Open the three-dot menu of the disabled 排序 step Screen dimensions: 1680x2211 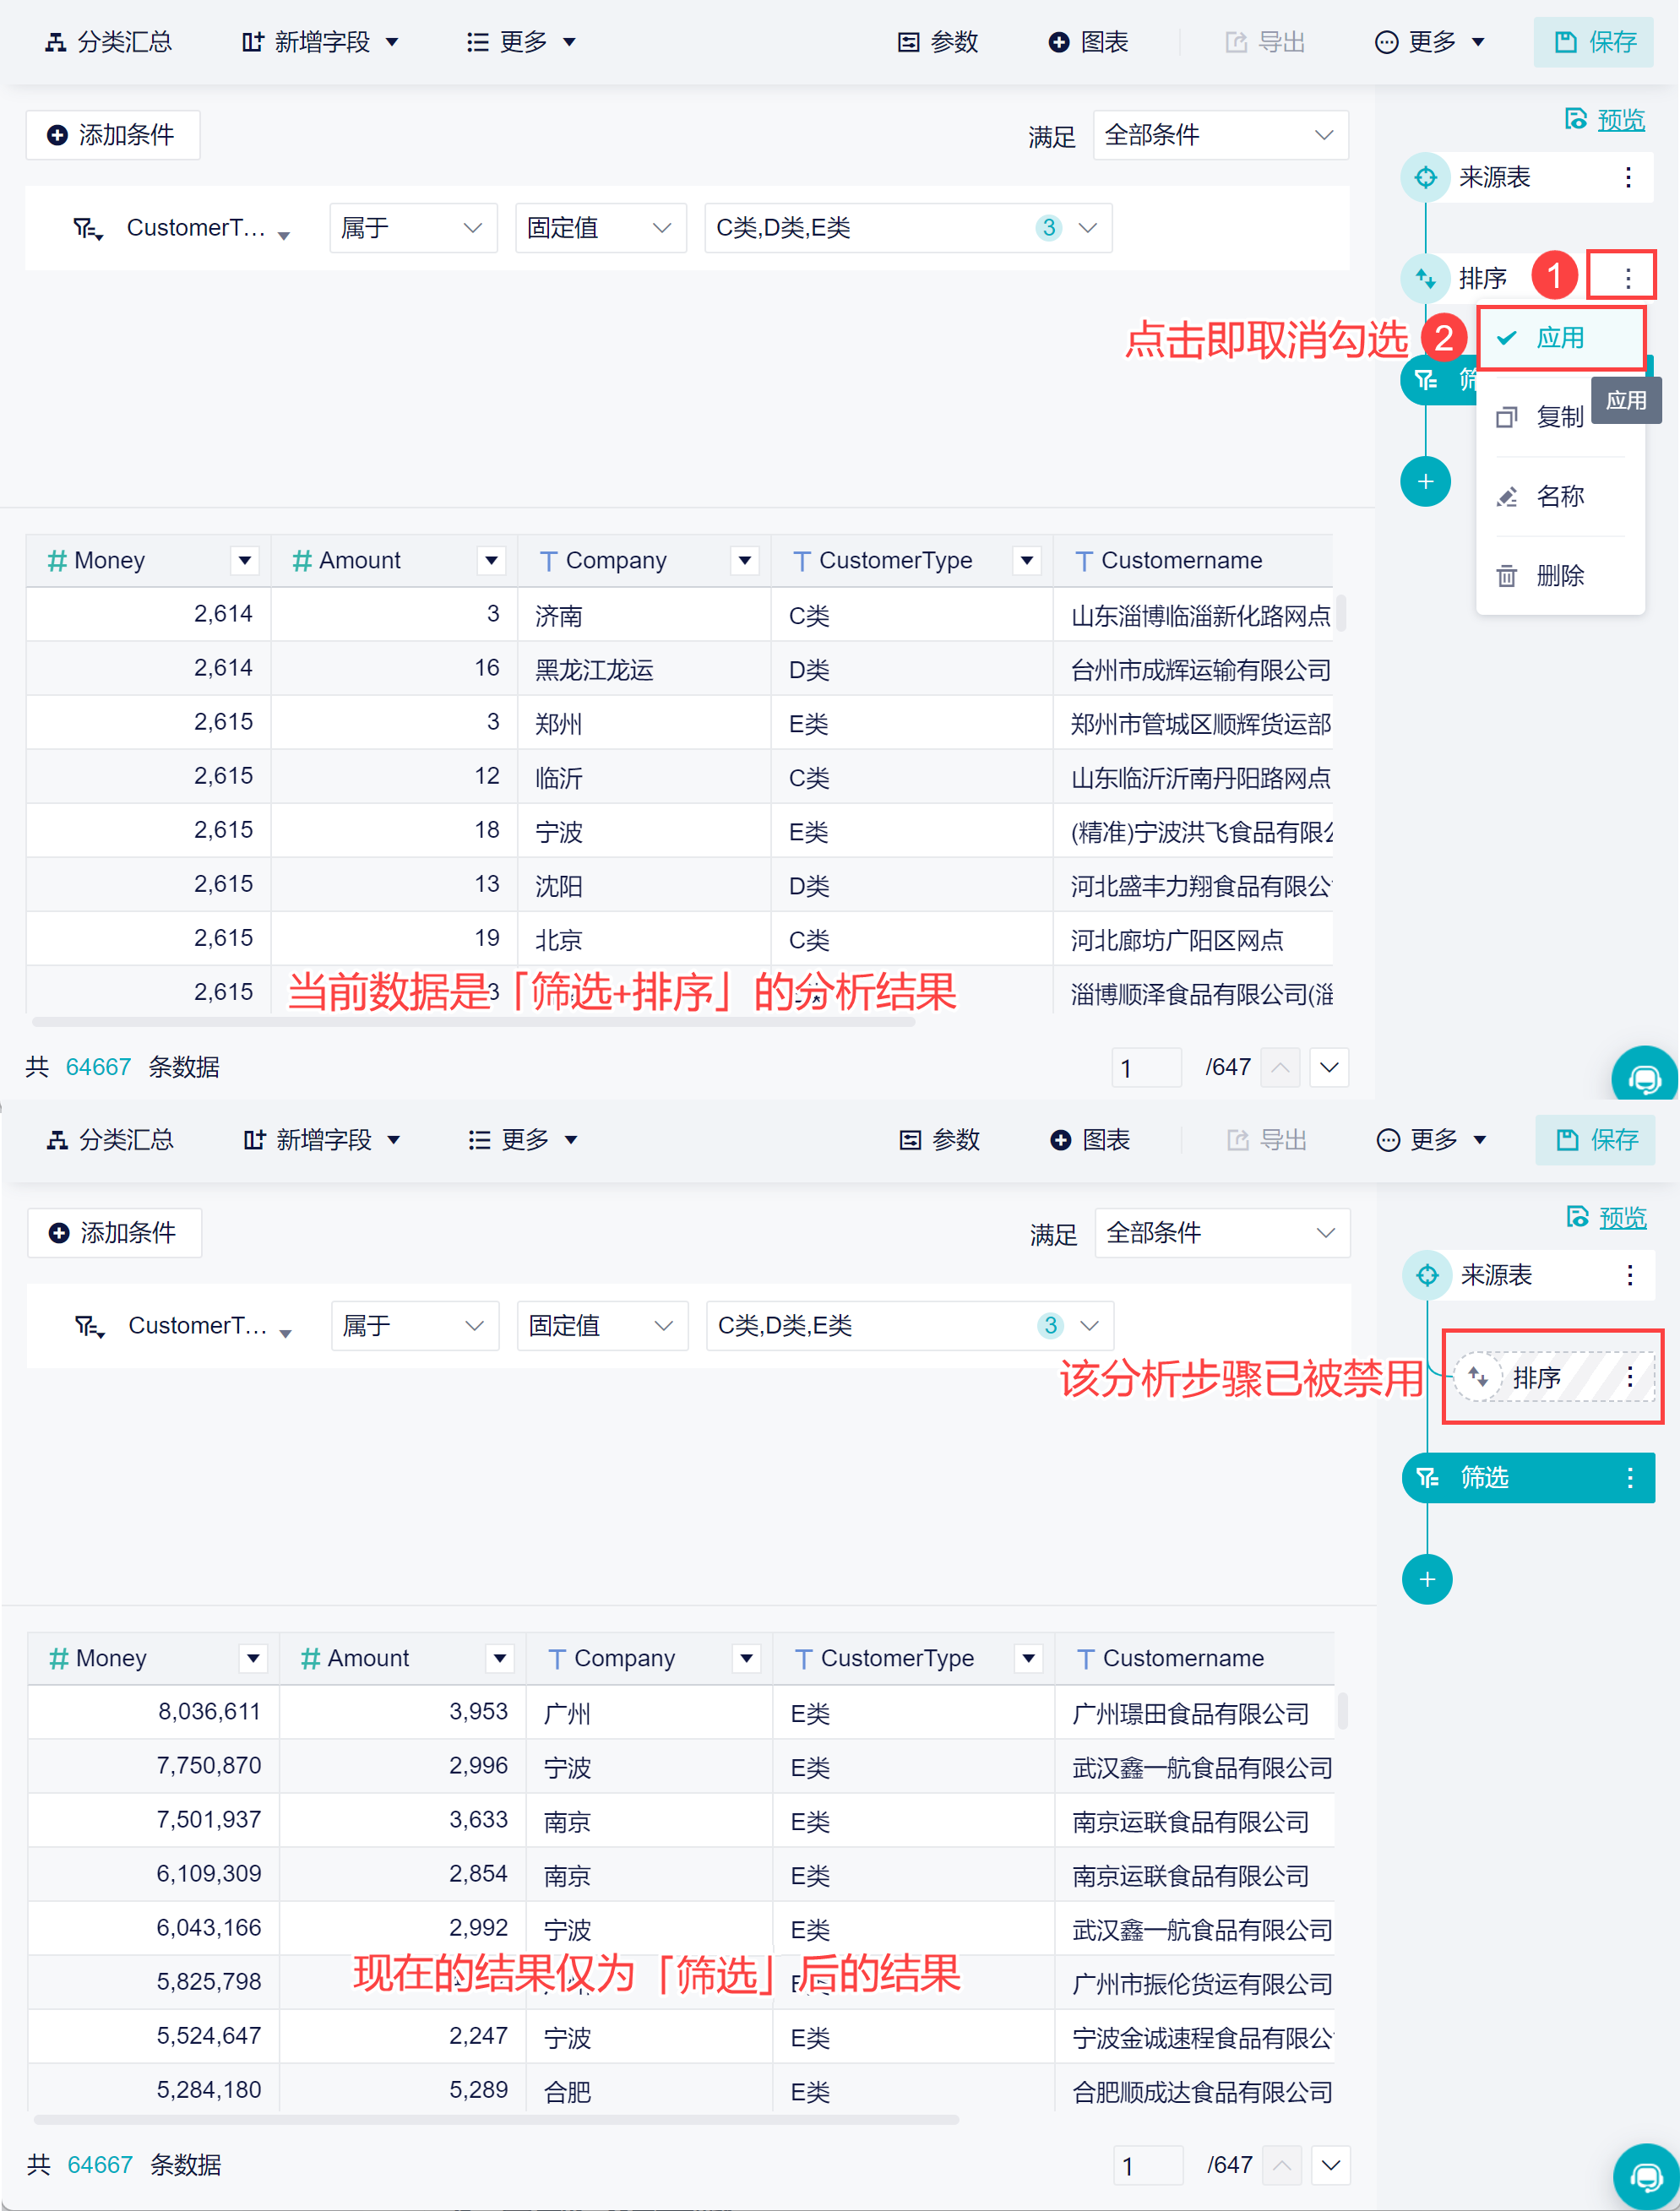click(x=1629, y=1377)
